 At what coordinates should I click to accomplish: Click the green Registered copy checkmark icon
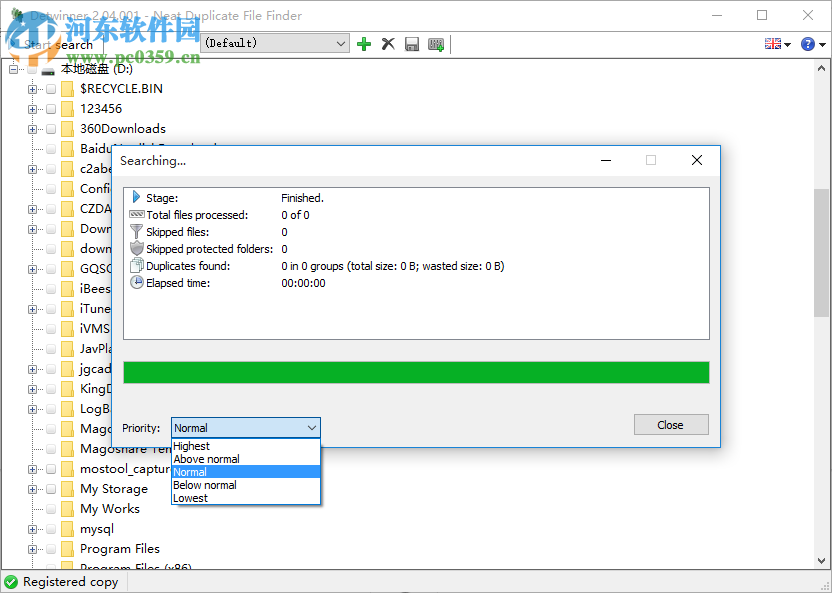(x=11, y=582)
